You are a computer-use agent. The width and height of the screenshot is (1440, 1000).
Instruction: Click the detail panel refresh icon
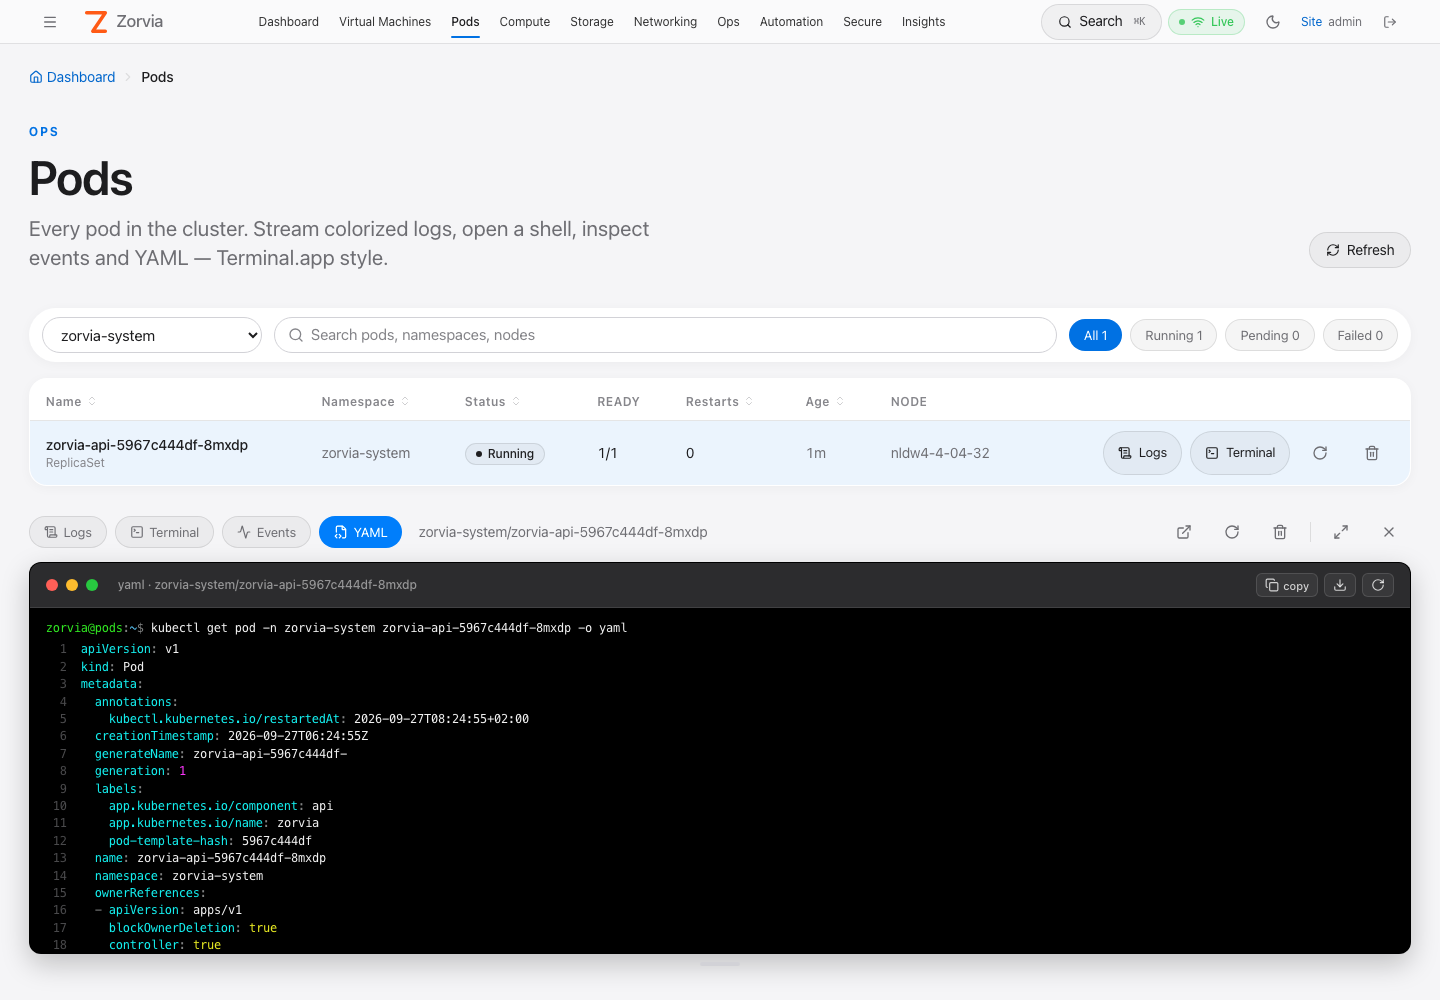(1232, 532)
